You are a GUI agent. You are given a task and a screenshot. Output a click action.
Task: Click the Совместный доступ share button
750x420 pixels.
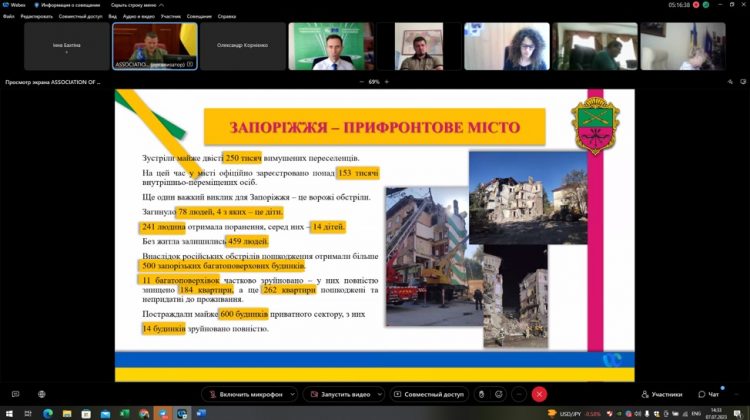[x=429, y=394]
